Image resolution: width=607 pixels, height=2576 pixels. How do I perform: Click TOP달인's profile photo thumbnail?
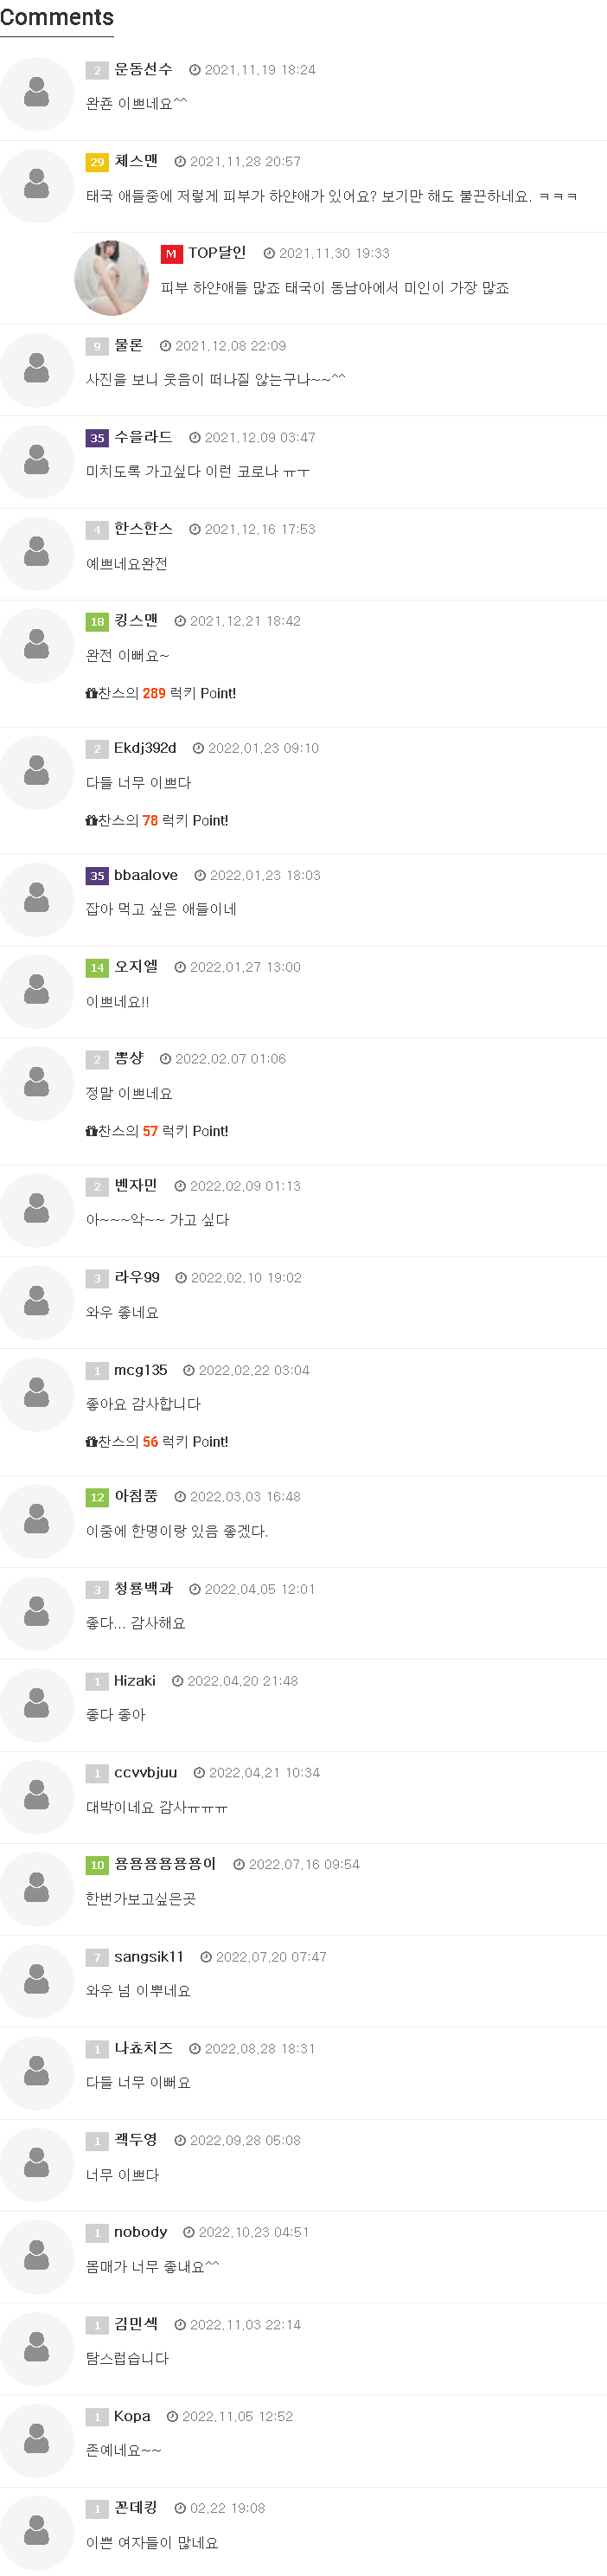pos(111,278)
